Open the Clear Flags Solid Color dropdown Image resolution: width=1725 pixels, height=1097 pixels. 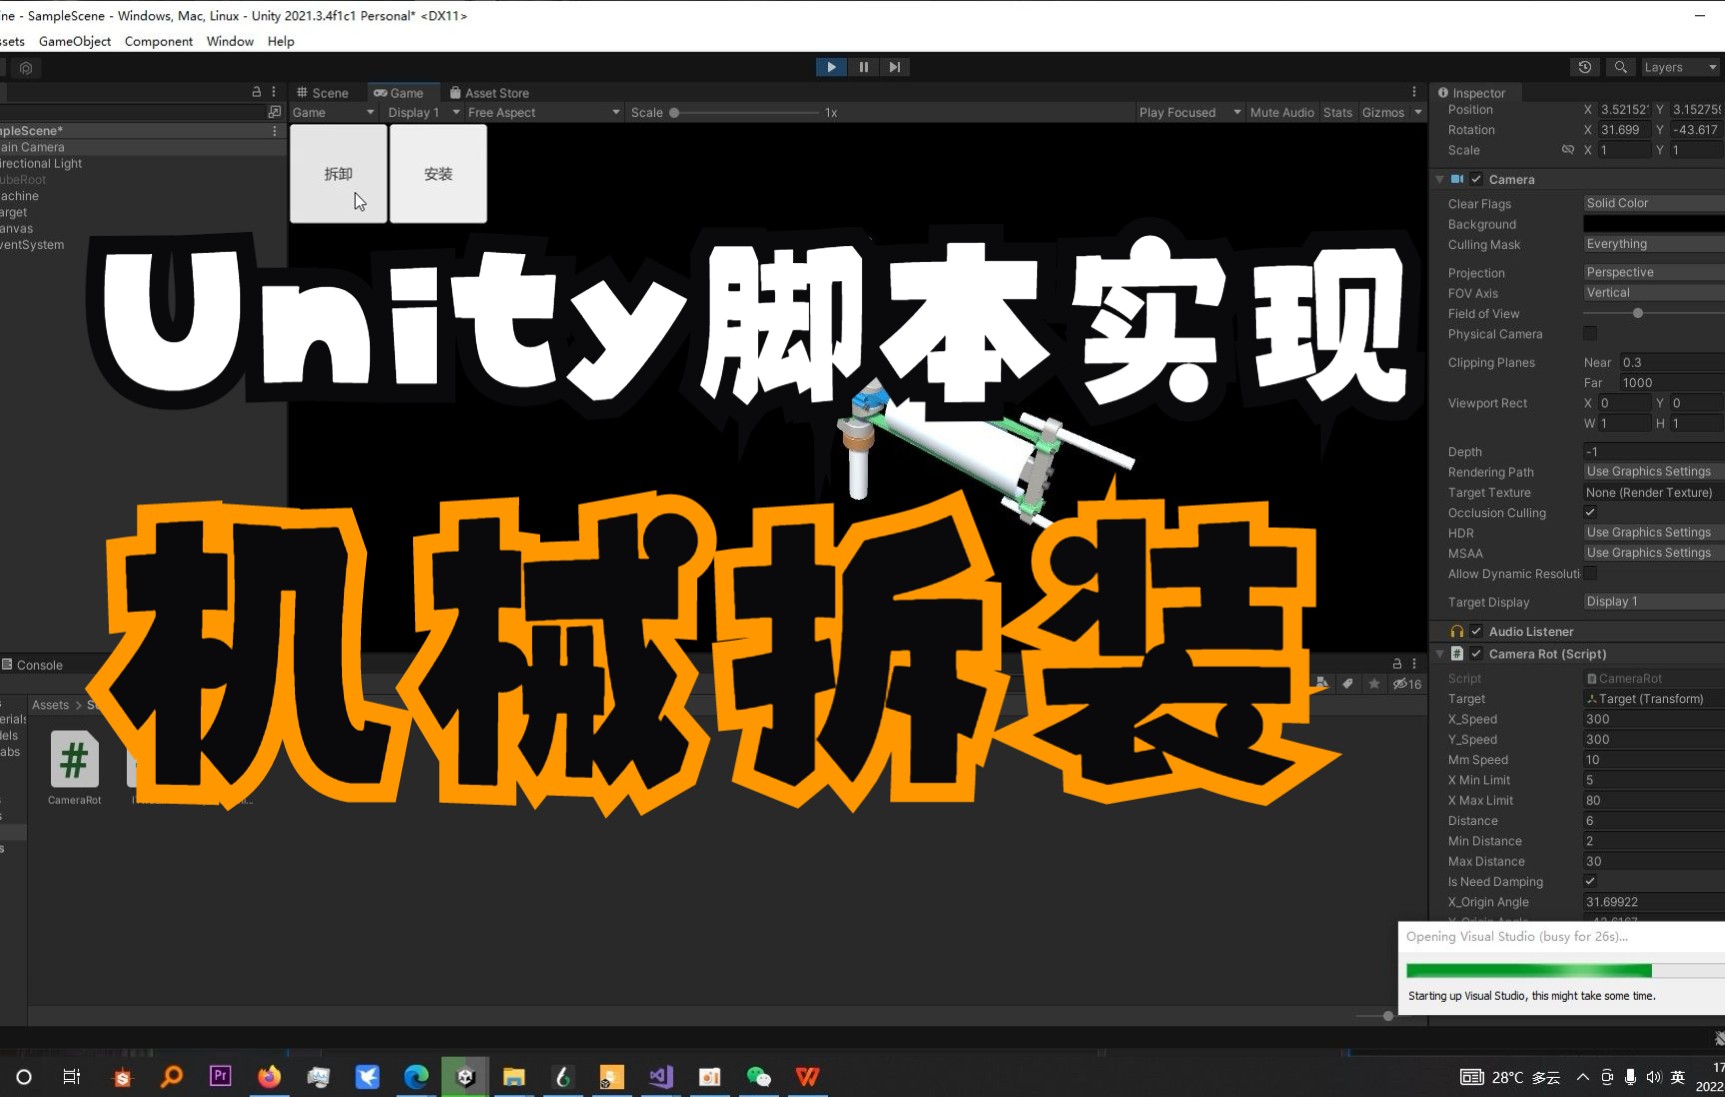[x=1654, y=203]
